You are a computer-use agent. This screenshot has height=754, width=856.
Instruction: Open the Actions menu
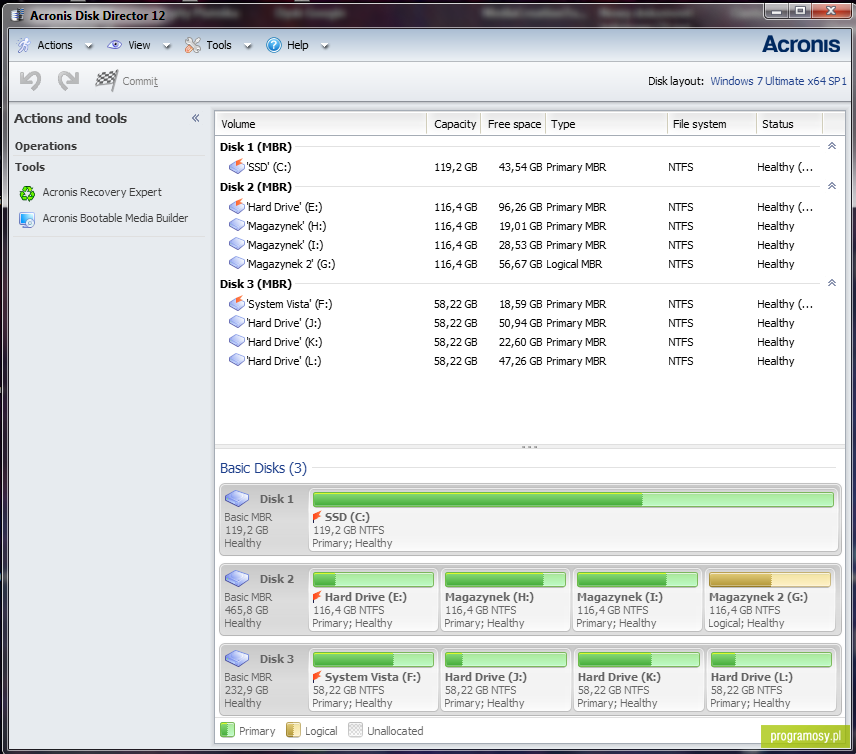55,45
